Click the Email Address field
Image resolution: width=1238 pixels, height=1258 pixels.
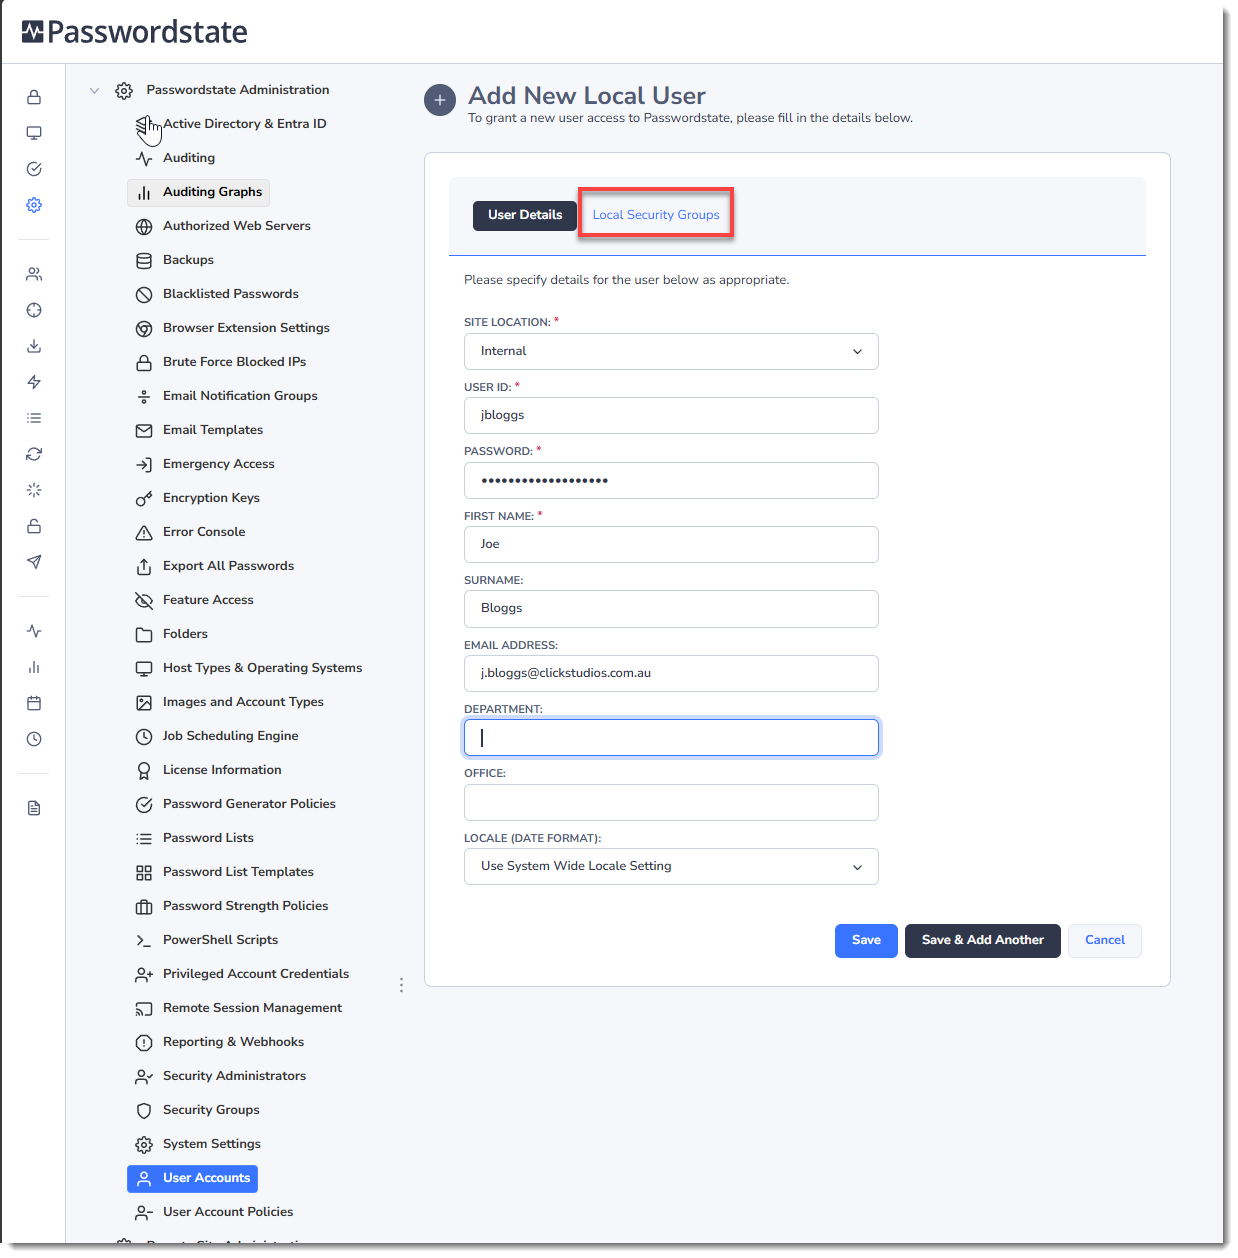[671, 674]
